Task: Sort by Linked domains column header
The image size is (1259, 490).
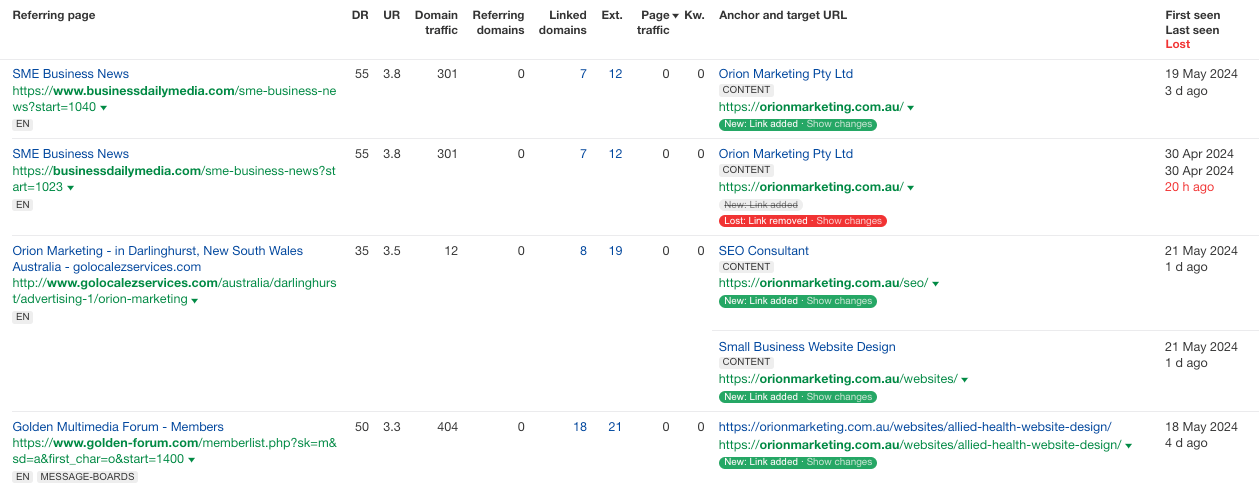Action: coord(563,23)
